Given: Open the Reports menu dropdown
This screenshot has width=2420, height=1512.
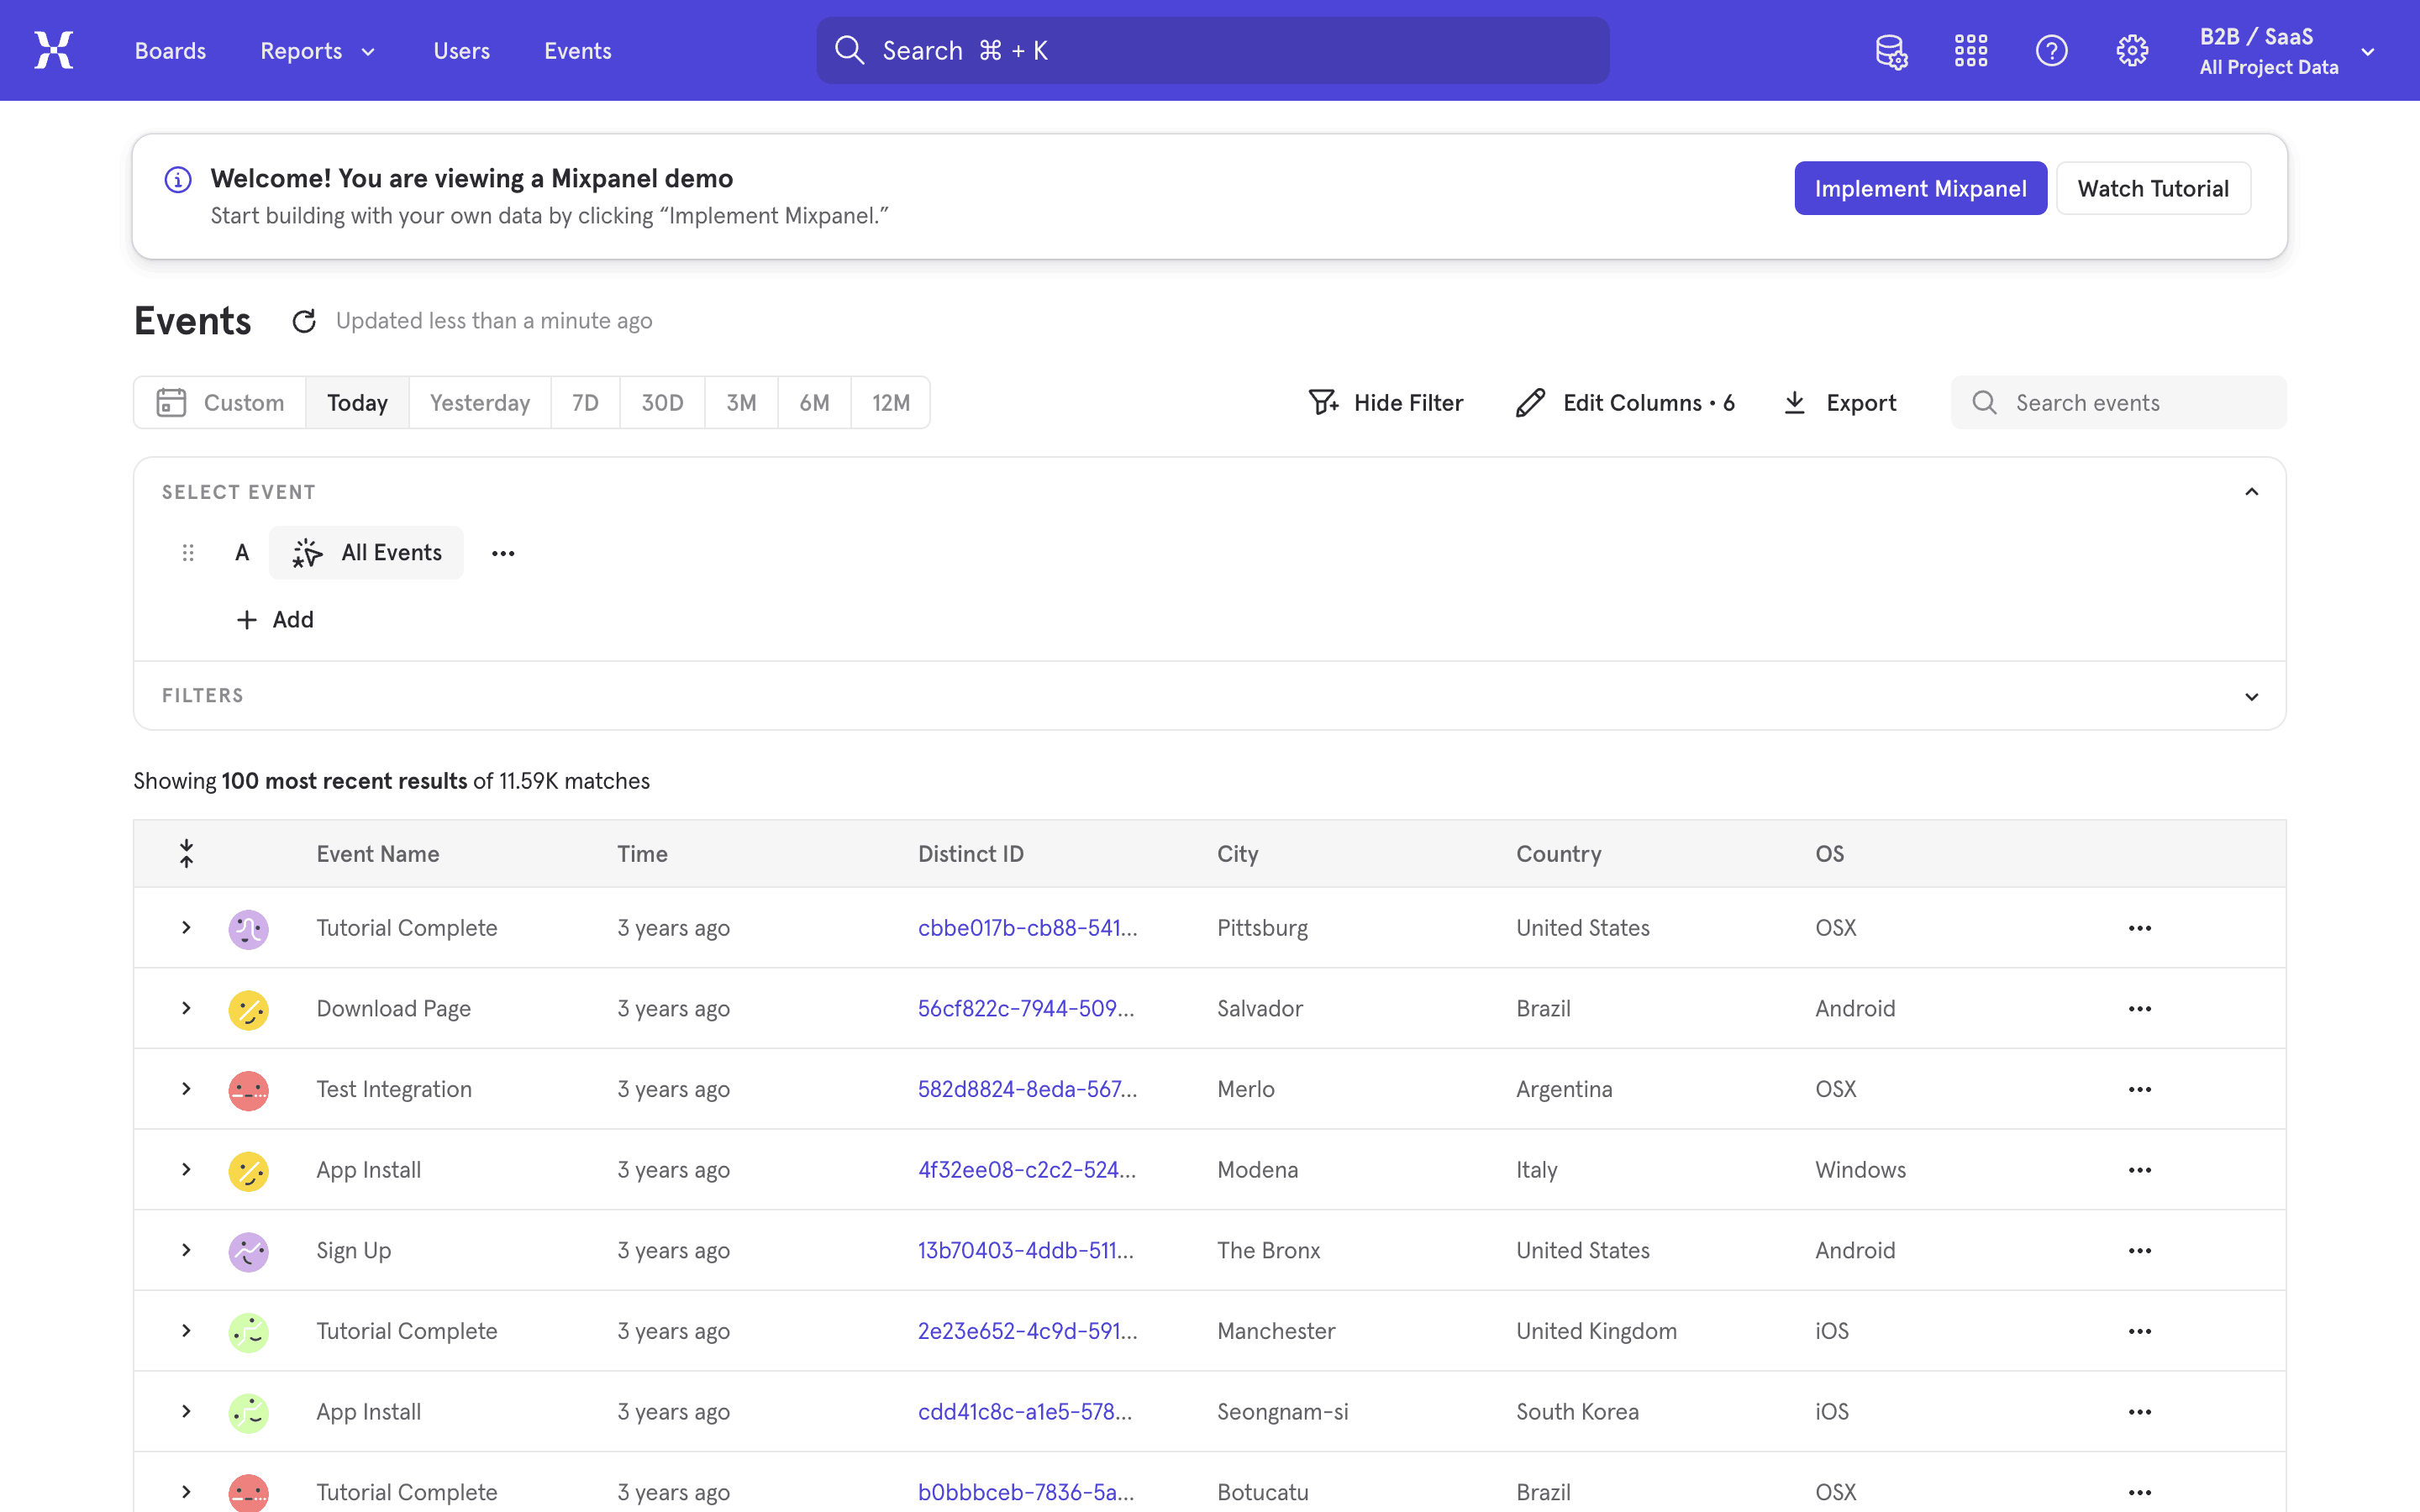Looking at the screenshot, I should click(x=317, y=51).
